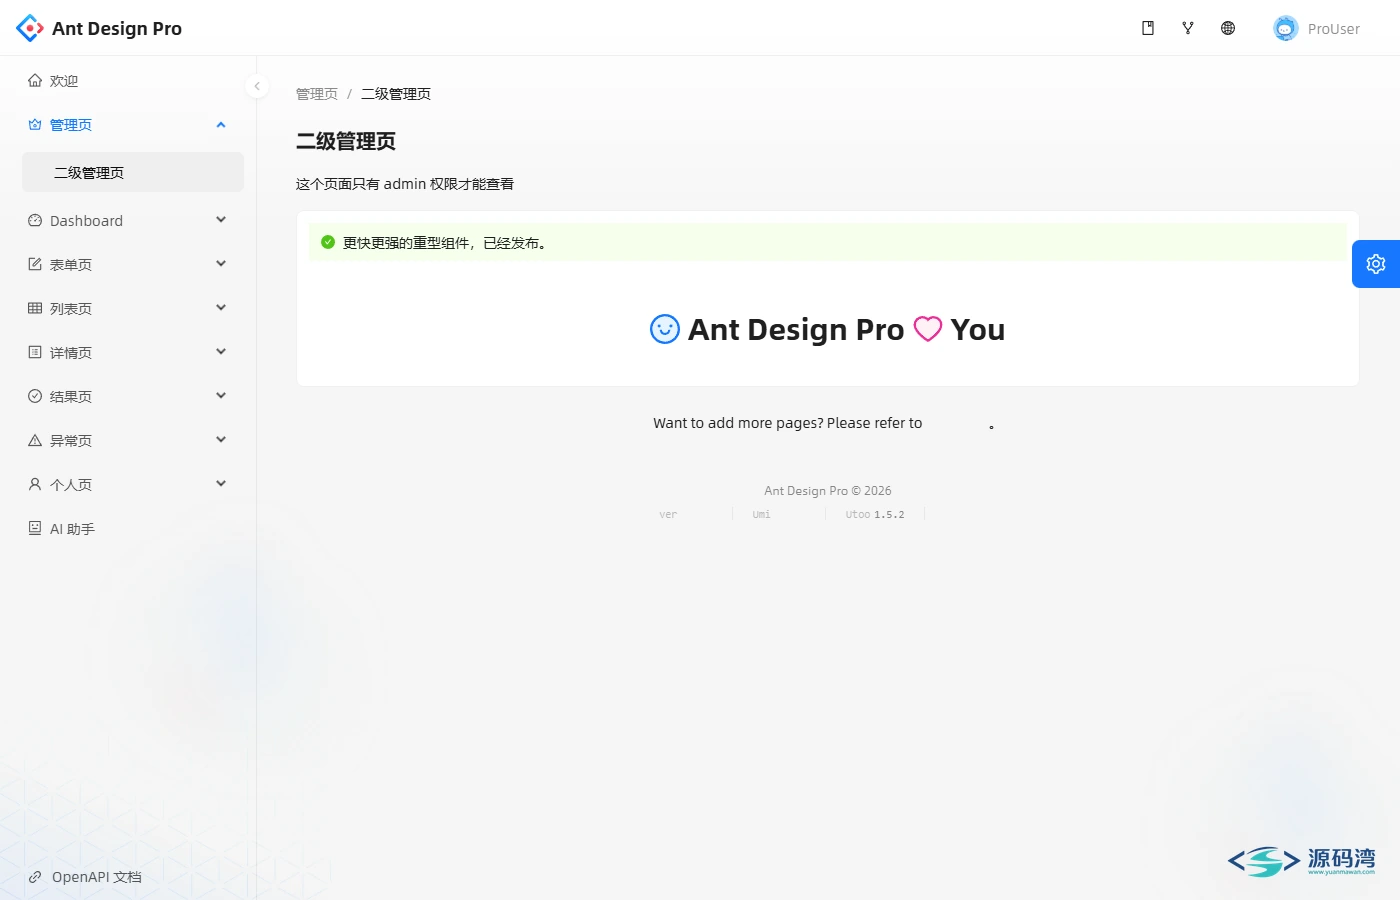Select the 二级管理页 submenu item
1400x900 pixels.
[133, 172]
